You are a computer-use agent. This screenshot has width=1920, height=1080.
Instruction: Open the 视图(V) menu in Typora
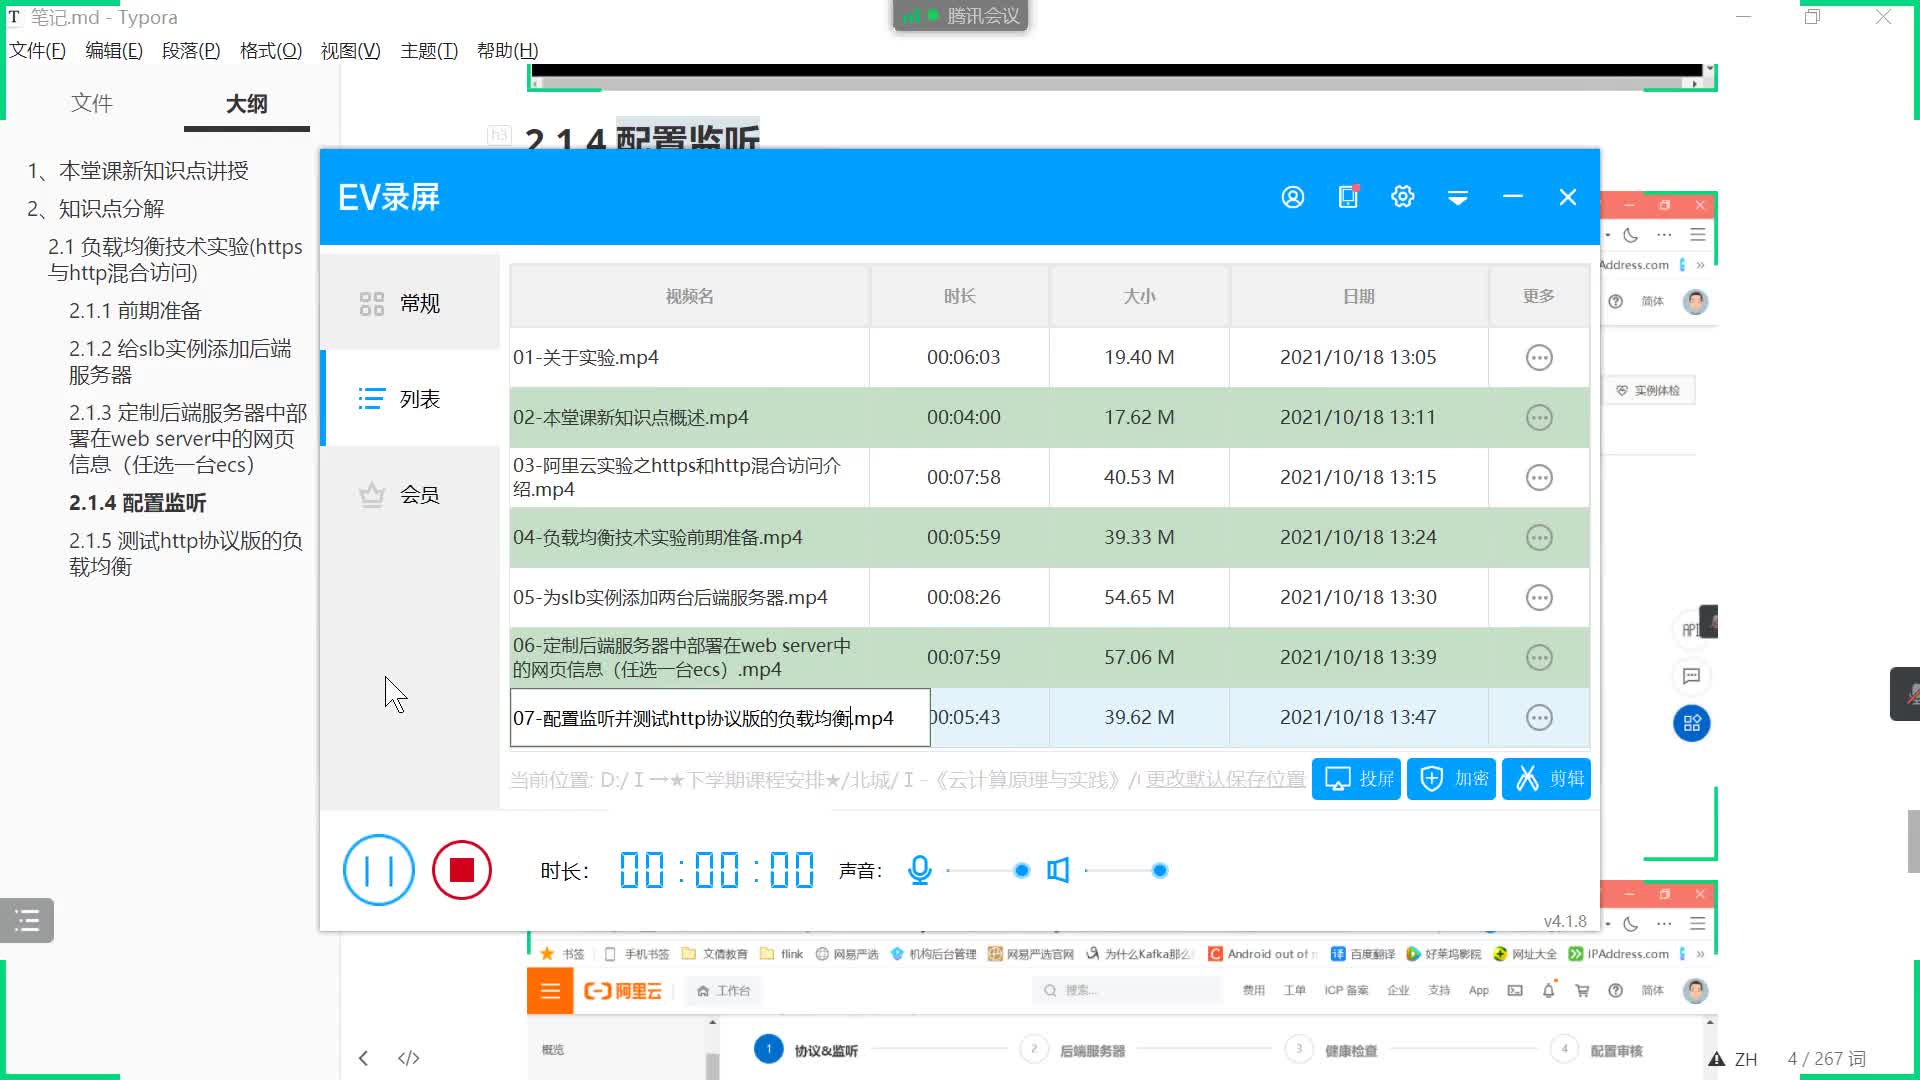pyautogui.click(x=350, y=50)
